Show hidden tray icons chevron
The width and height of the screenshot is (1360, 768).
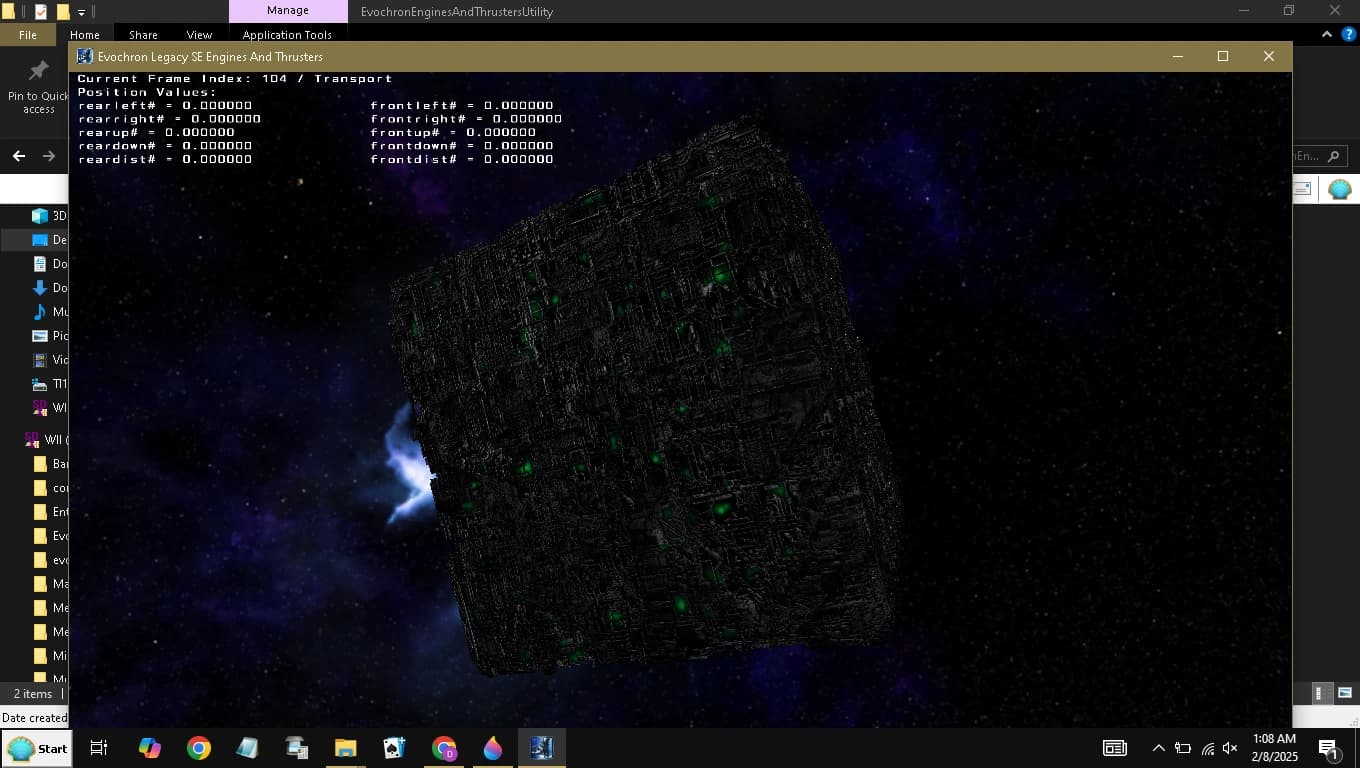click(x=1158, y=748)
